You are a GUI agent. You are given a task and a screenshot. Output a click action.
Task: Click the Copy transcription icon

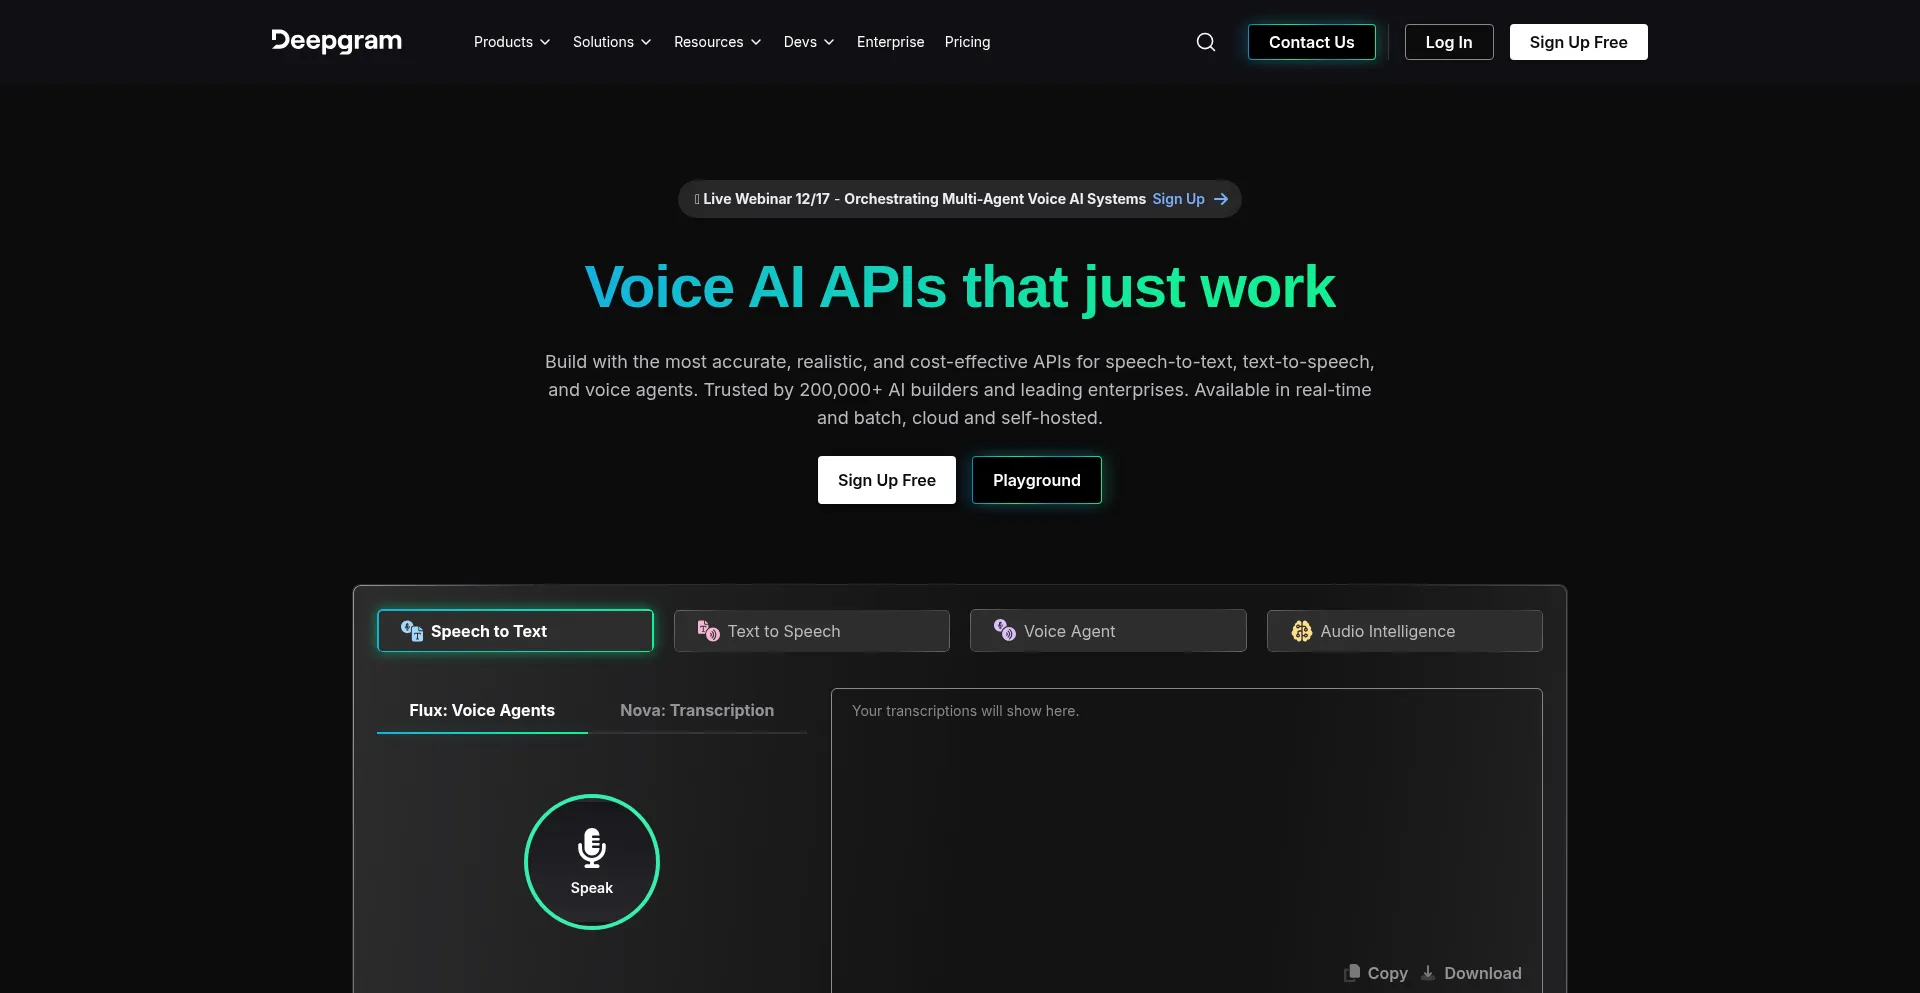[1353, 973]
